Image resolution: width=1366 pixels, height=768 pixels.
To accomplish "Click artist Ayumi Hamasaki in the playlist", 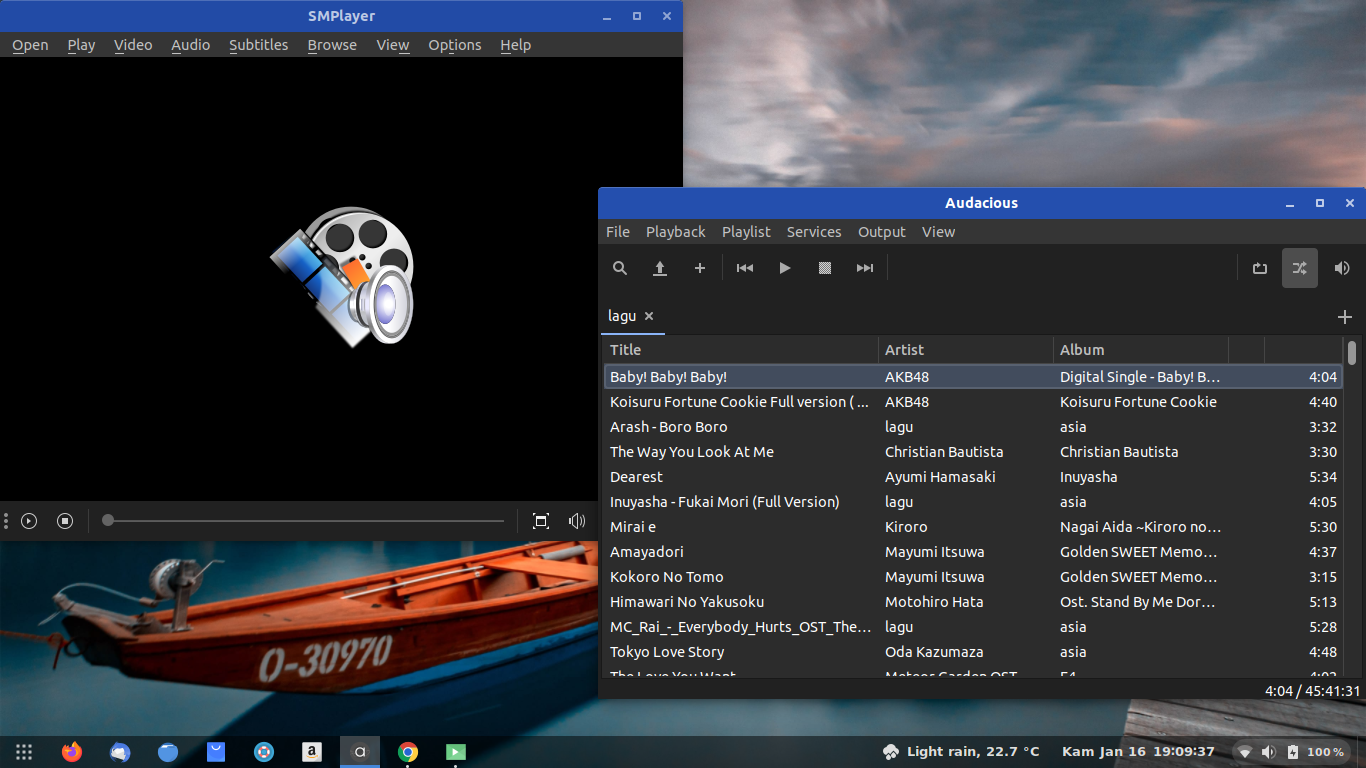I will click(940, 477).
